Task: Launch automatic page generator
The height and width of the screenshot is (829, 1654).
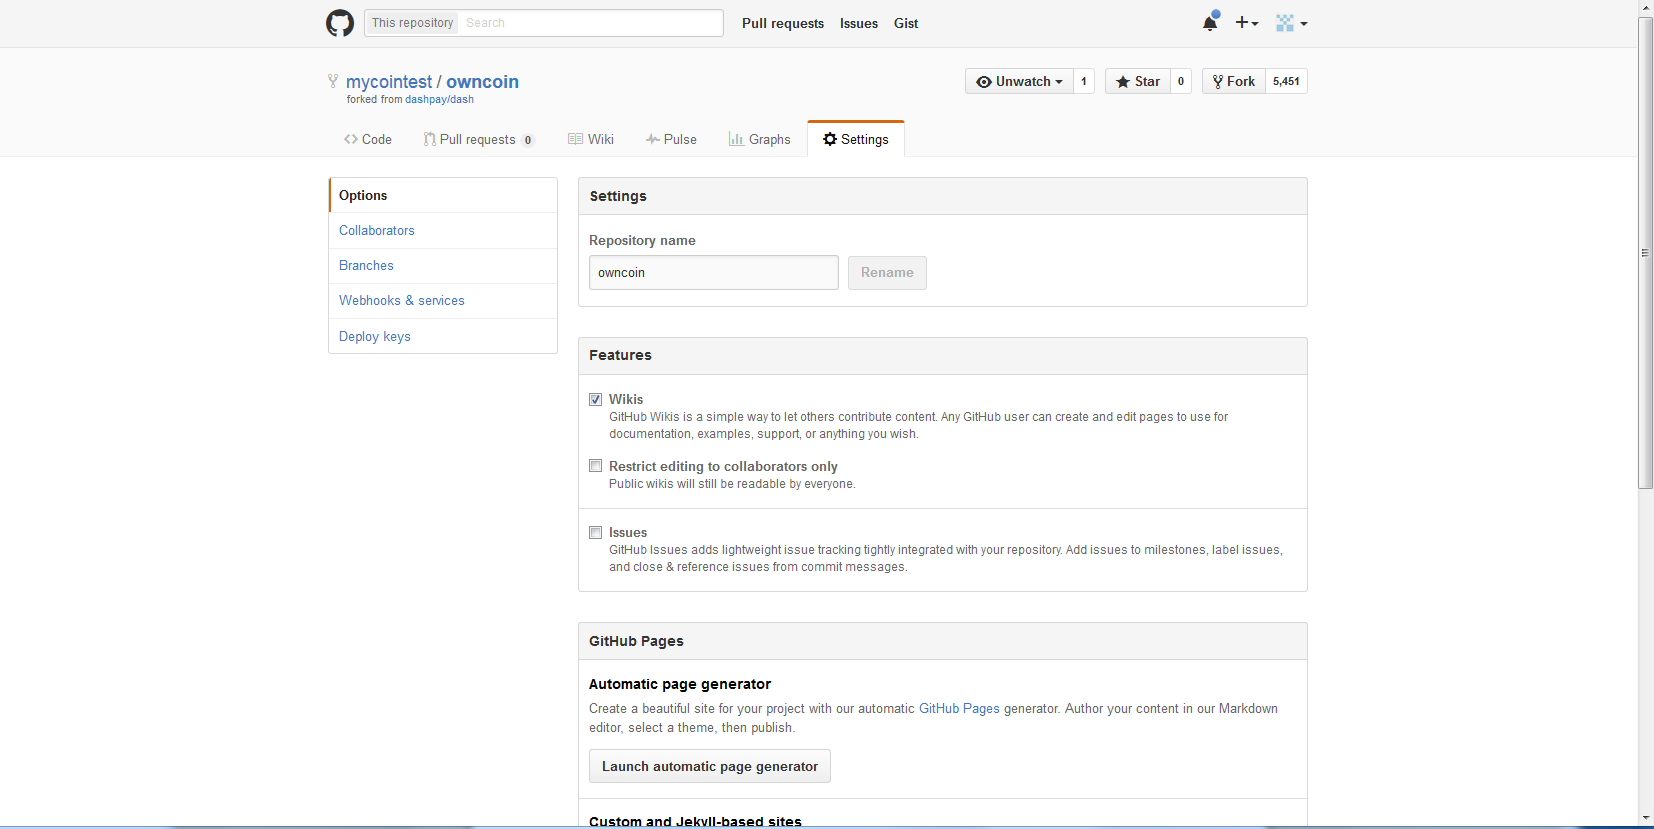Action: click(x=710, y=766)
